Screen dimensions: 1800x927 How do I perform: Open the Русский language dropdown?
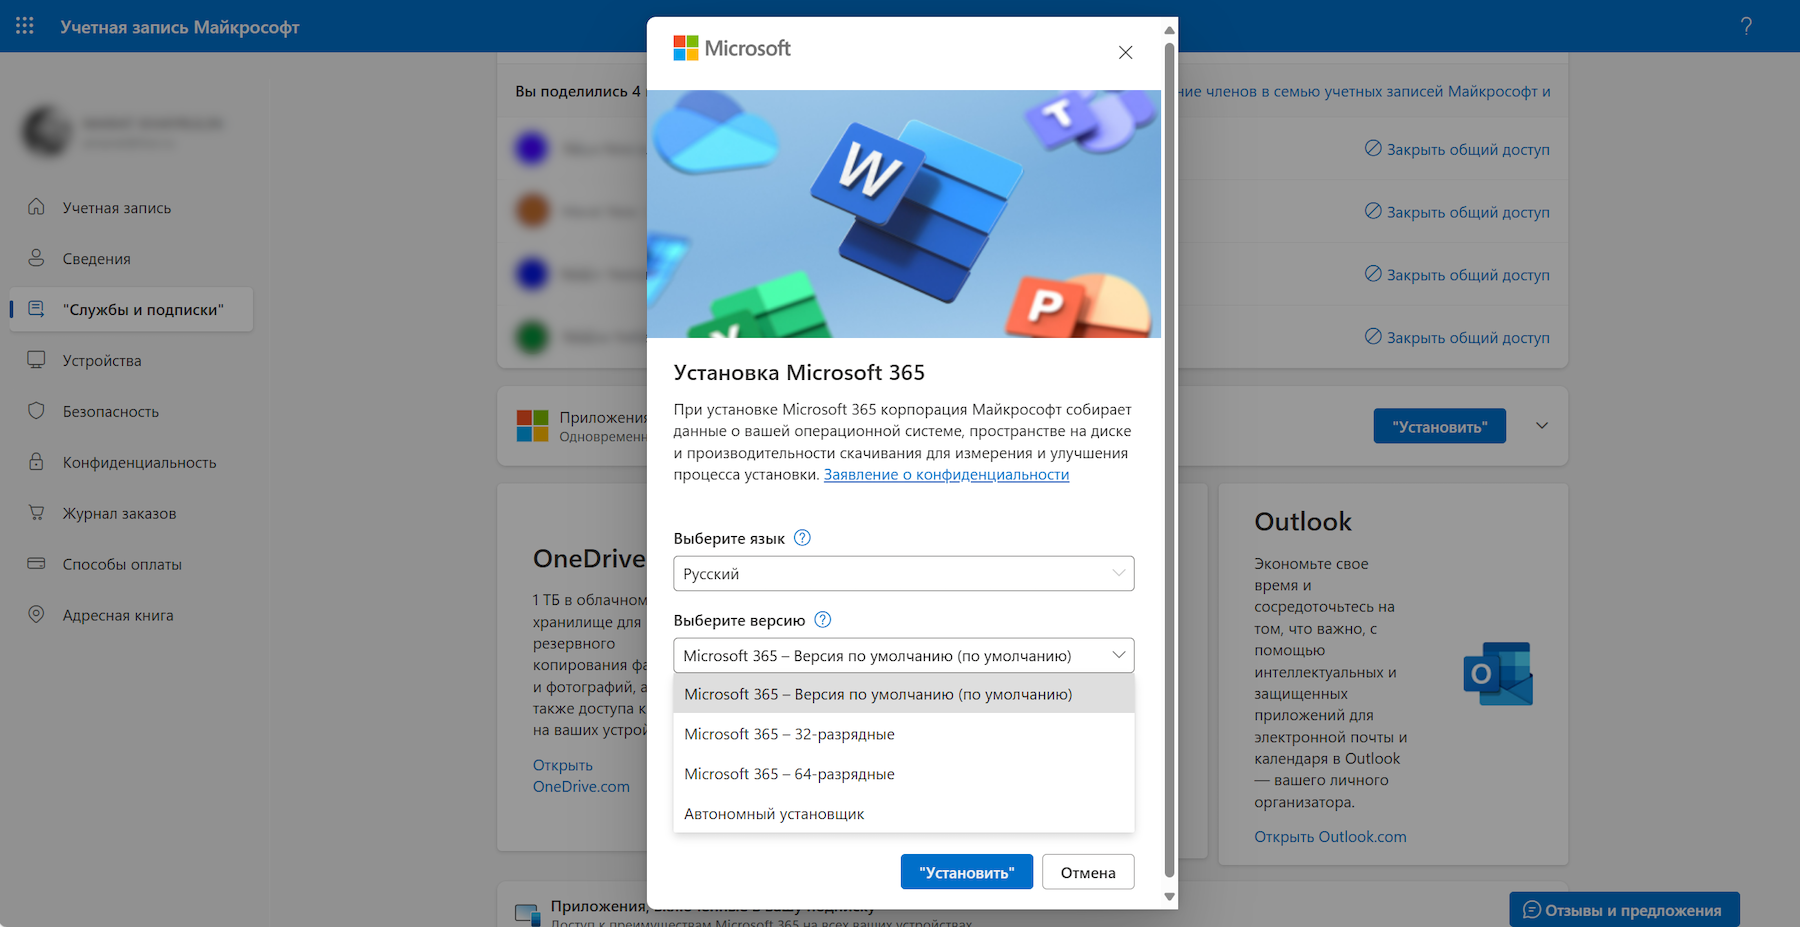[904, 574]
